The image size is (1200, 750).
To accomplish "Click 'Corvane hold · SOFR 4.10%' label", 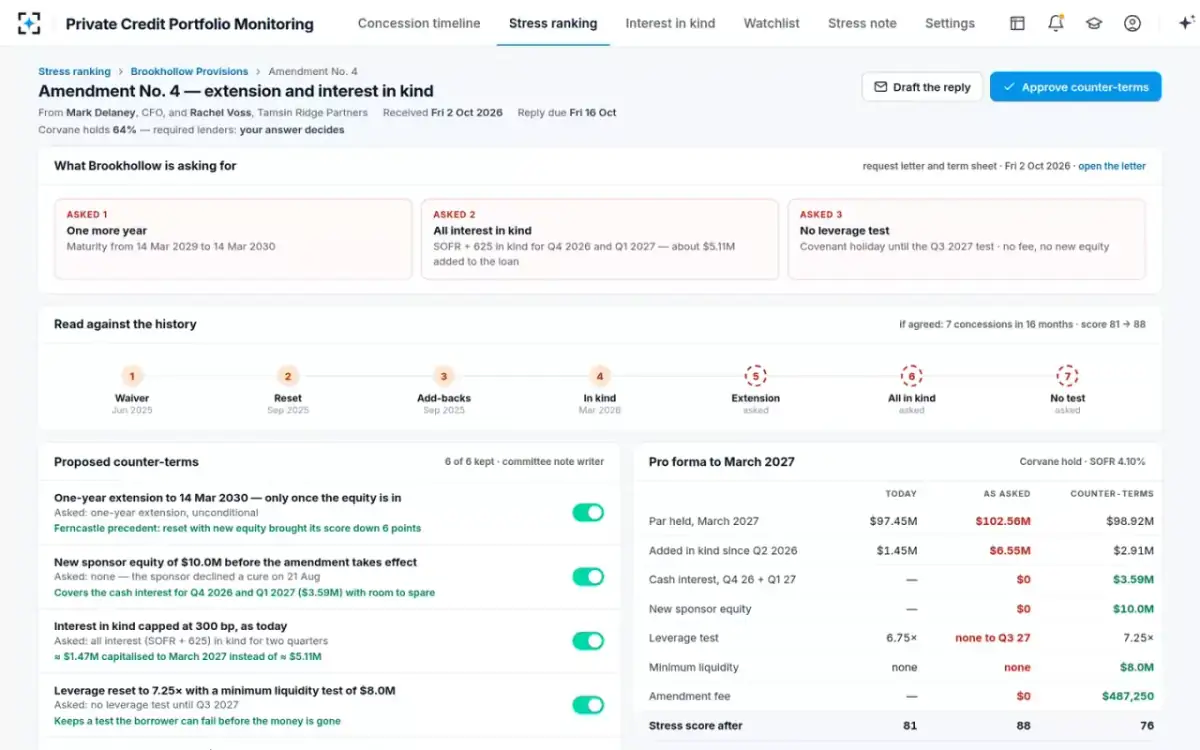I will [x=1083, y=462].
